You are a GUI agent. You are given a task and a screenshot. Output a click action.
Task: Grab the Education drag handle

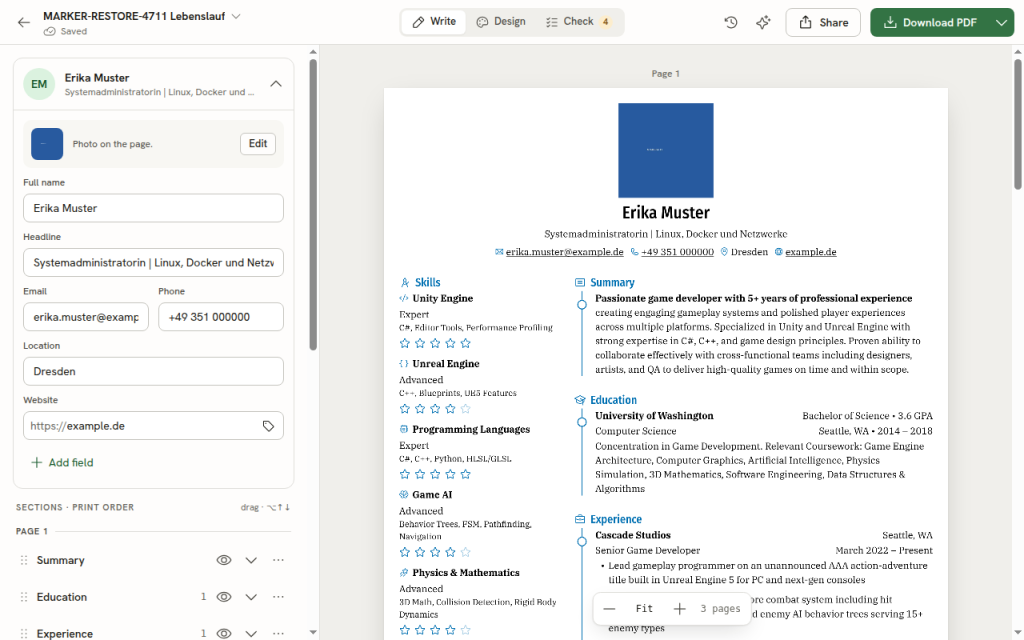pos(24,597)
